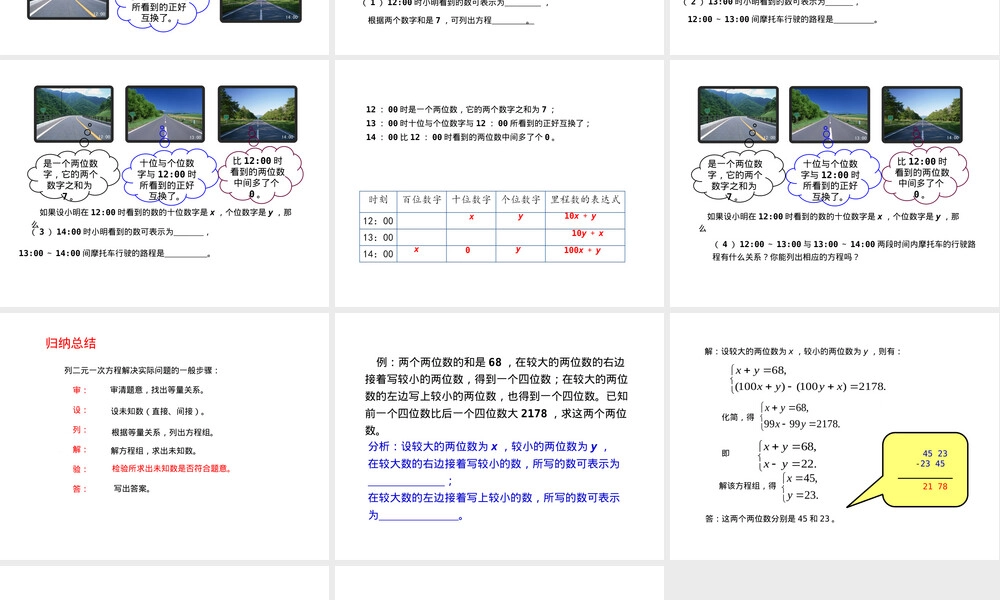Screen dimensions: 1000x600
Task: Click the 10y + x expression cell
Action: [x=587, y=233]
